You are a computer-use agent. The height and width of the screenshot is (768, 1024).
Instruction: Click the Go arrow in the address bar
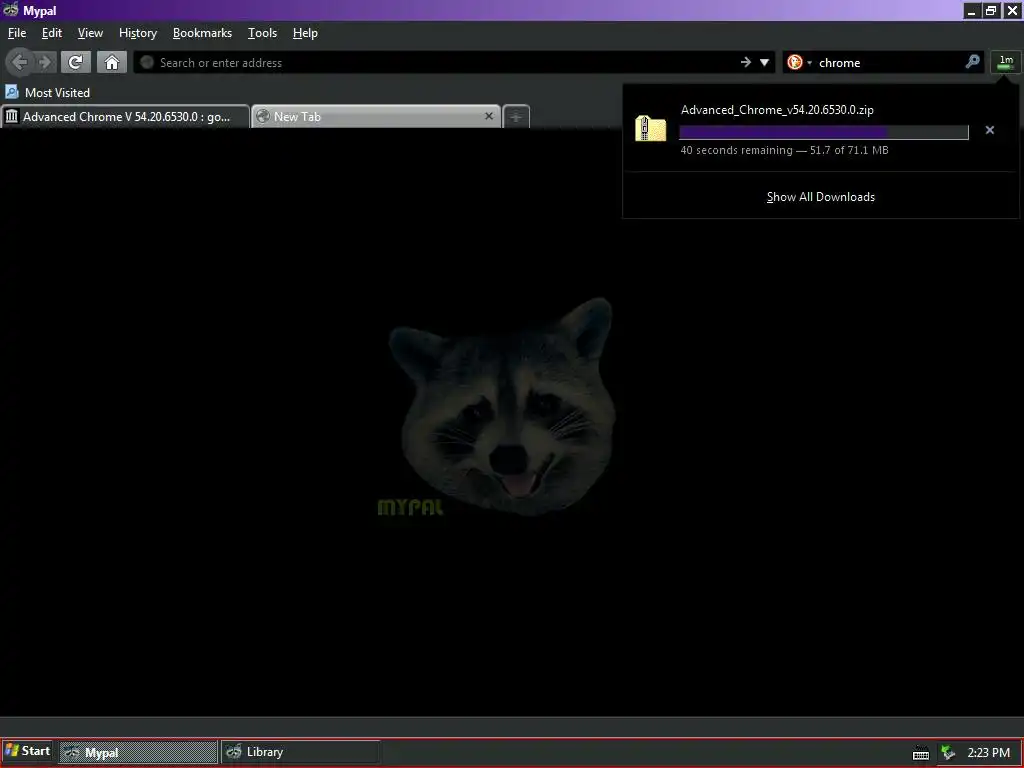click(x=746, y=62)
